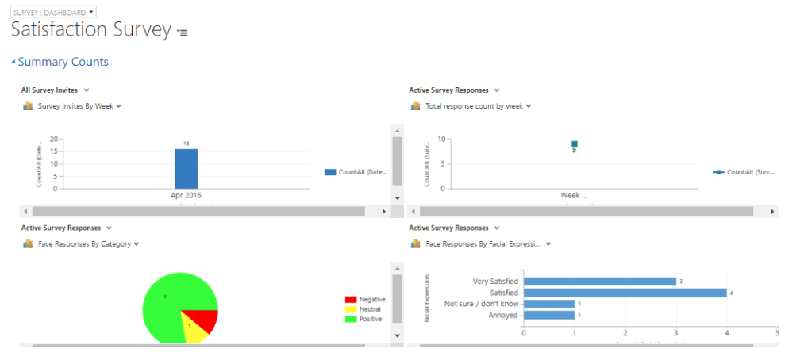Click the yellow Neutral pie slice
The image size is (800, 364).
tap(194, 329)
